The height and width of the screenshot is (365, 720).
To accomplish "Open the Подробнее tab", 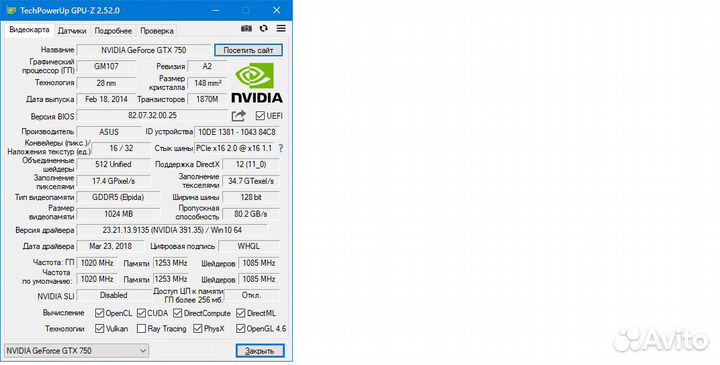I will coord(113,31).
